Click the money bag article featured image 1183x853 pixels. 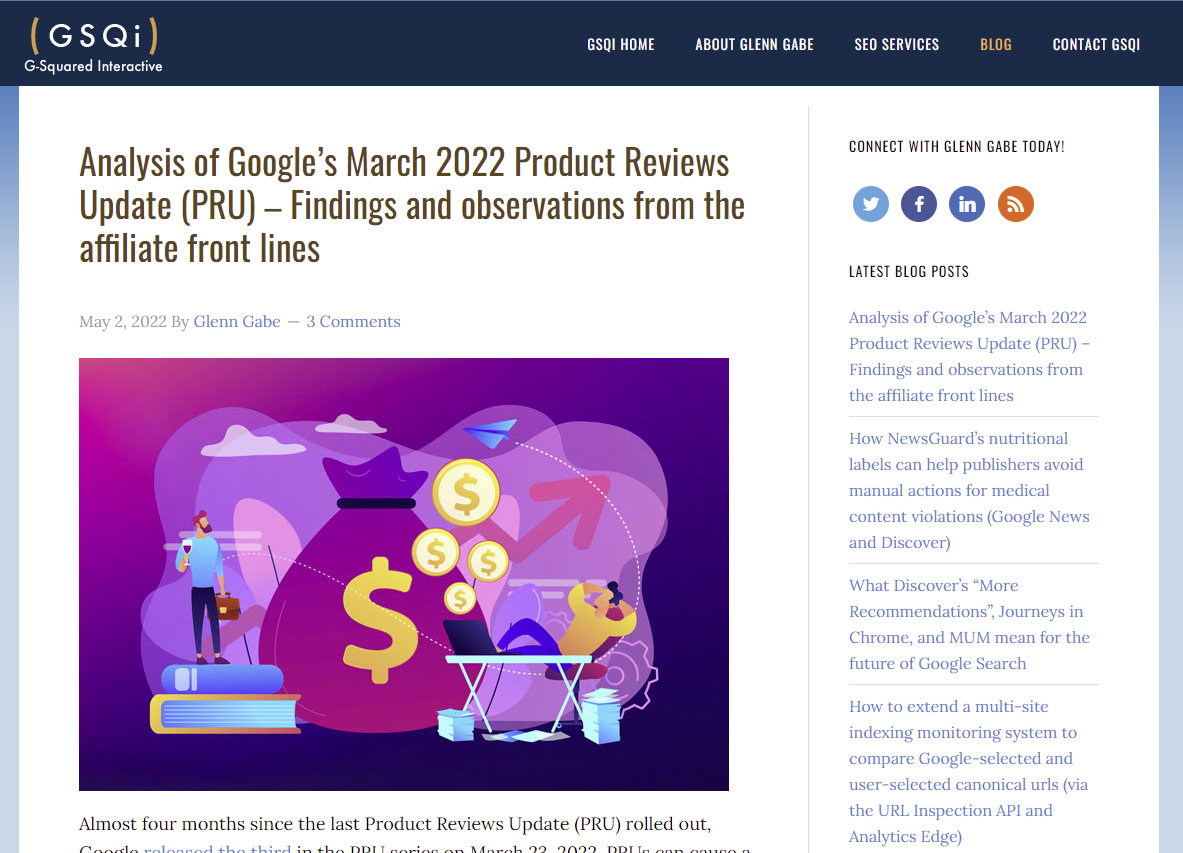(404, 574)
